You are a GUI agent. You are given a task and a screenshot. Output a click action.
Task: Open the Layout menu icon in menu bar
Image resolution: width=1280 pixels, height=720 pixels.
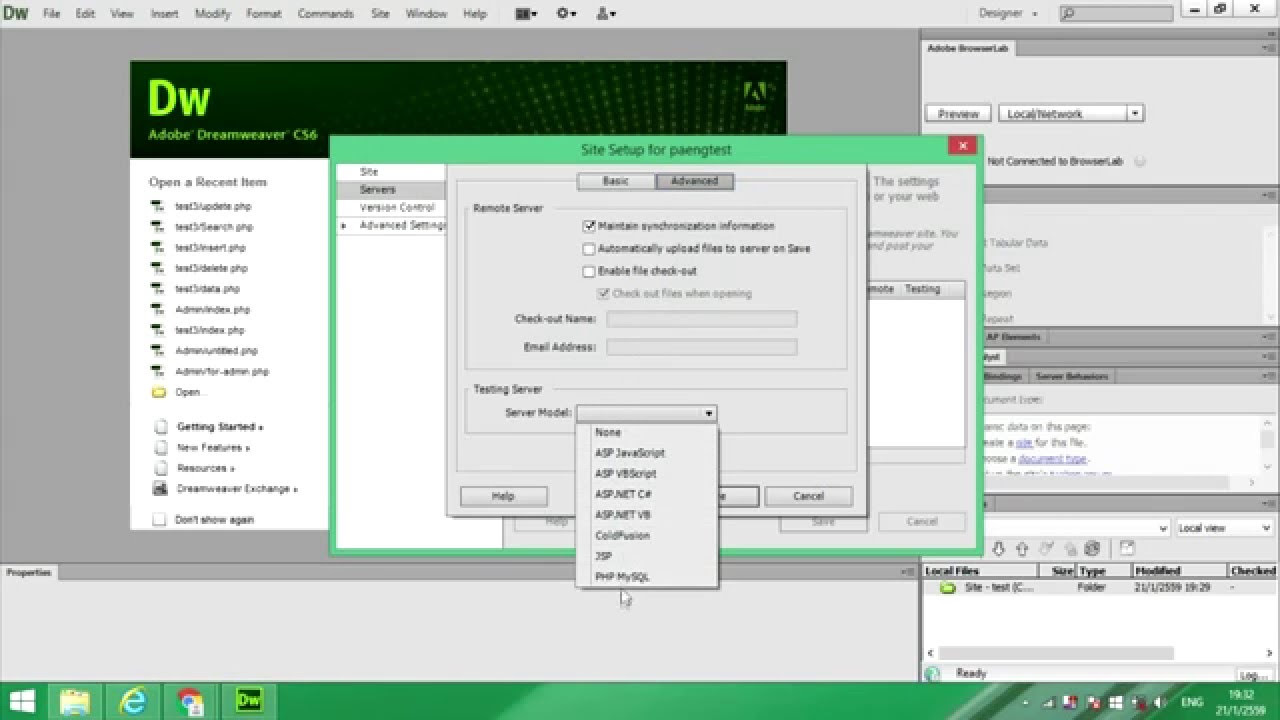(526, 14)
